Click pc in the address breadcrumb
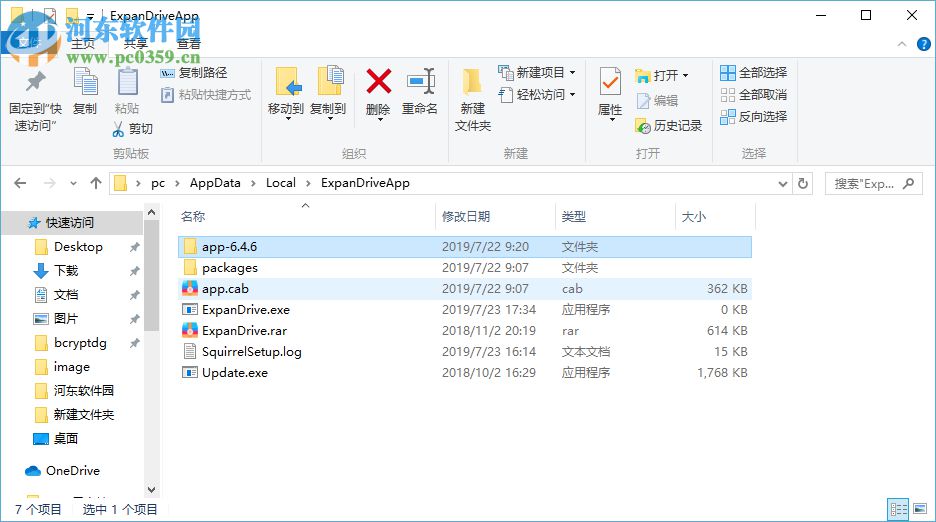The height and width of the screenshot is (522, 936). click(x=158, y=183)
